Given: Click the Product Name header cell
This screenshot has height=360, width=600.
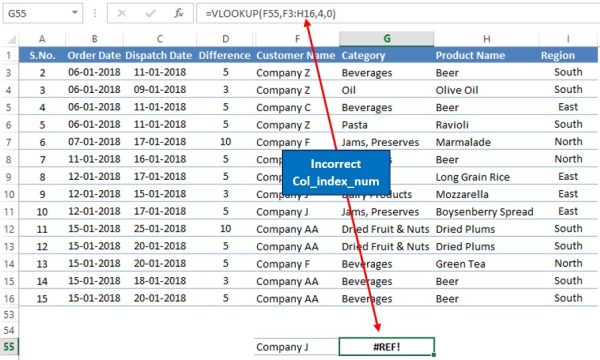Looking at the screenshot, I should coord(486,55).
